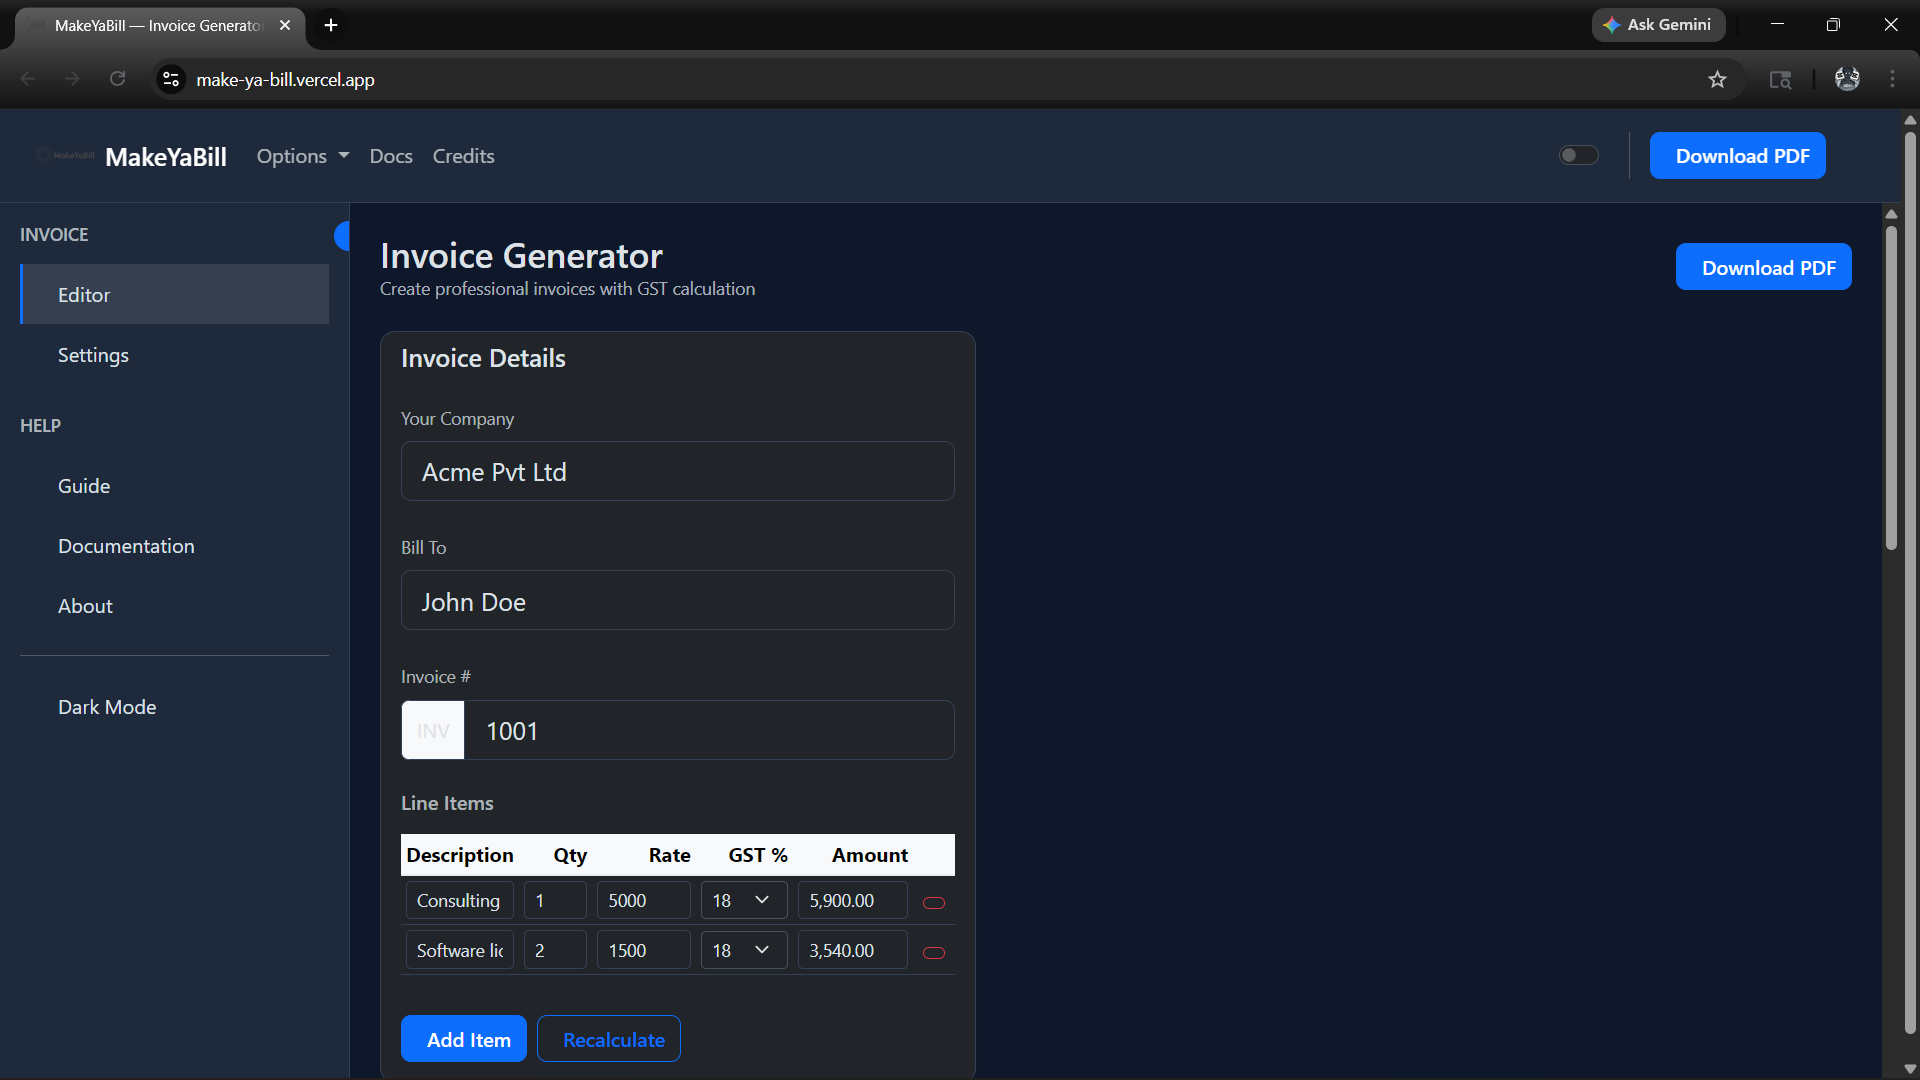Open GST % dropdown for Software row
The height and width of the screenshot is (1080, 1920).
743,950
